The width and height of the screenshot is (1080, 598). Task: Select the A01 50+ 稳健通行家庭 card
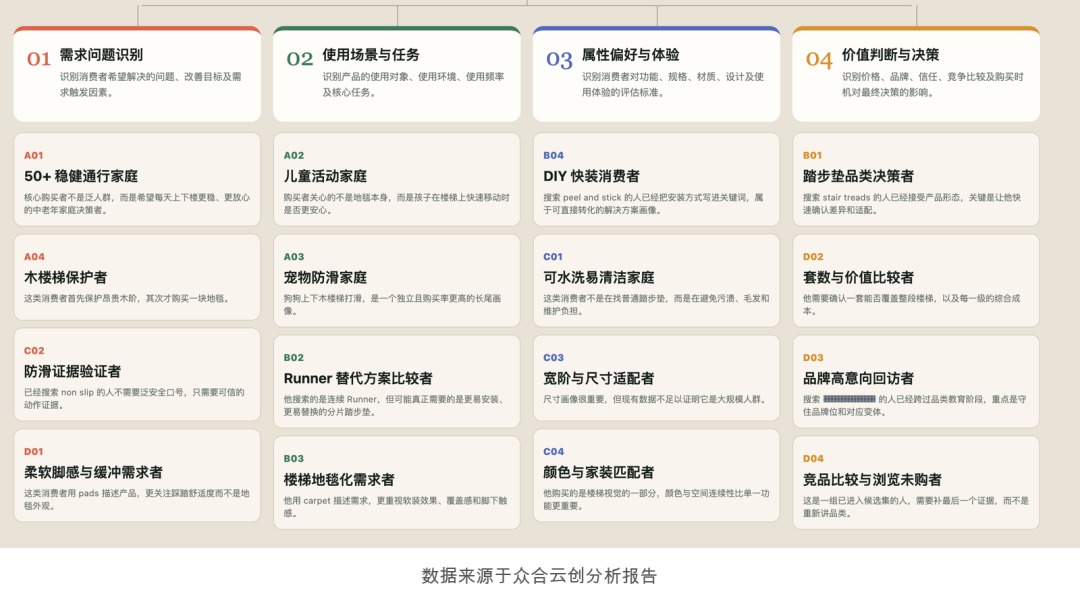pyautogui.click(x=137, y=180)
